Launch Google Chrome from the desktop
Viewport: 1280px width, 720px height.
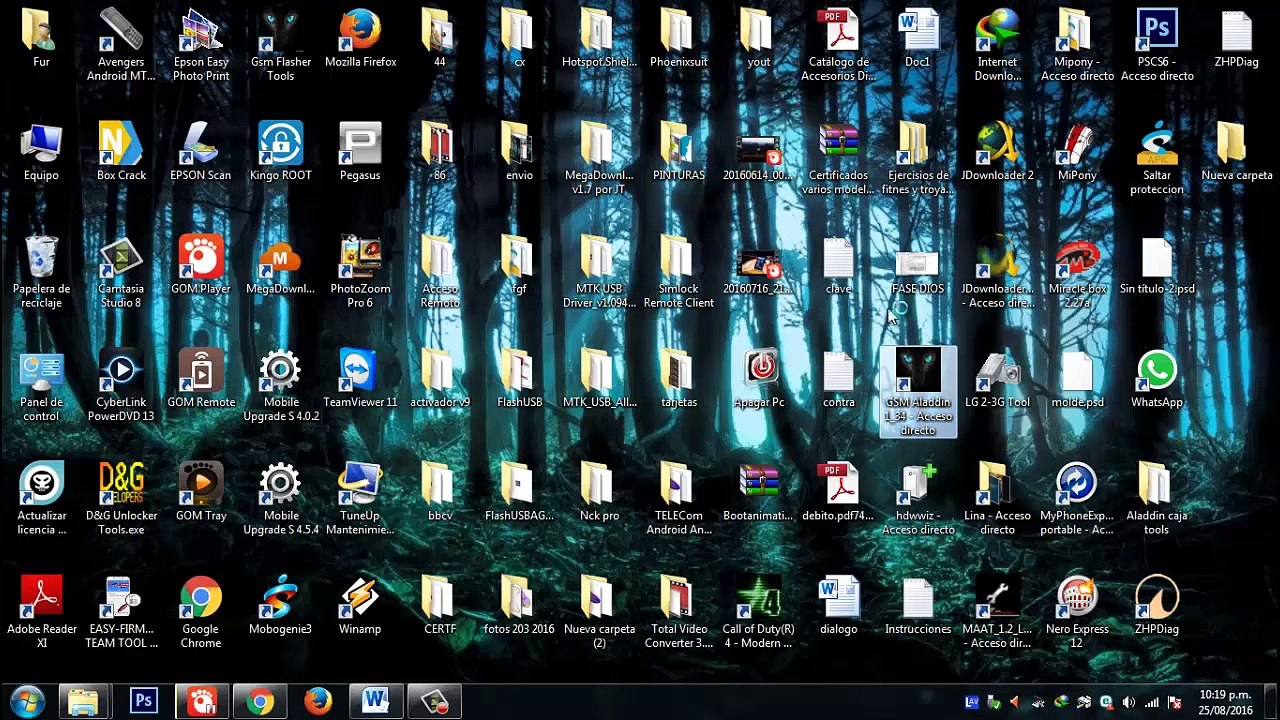201,612
